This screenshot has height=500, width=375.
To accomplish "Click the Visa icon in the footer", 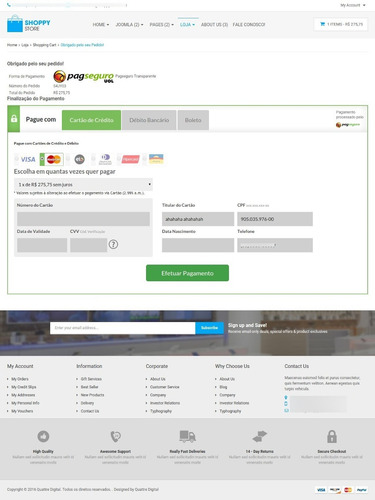I will [321, 490].
